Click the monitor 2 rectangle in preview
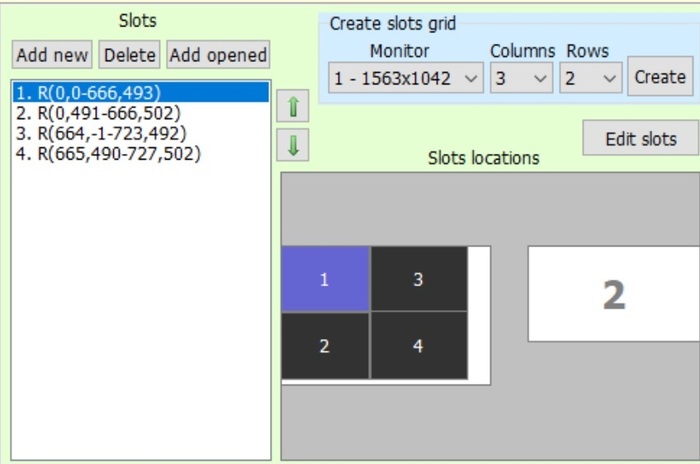 pos(613,294)
